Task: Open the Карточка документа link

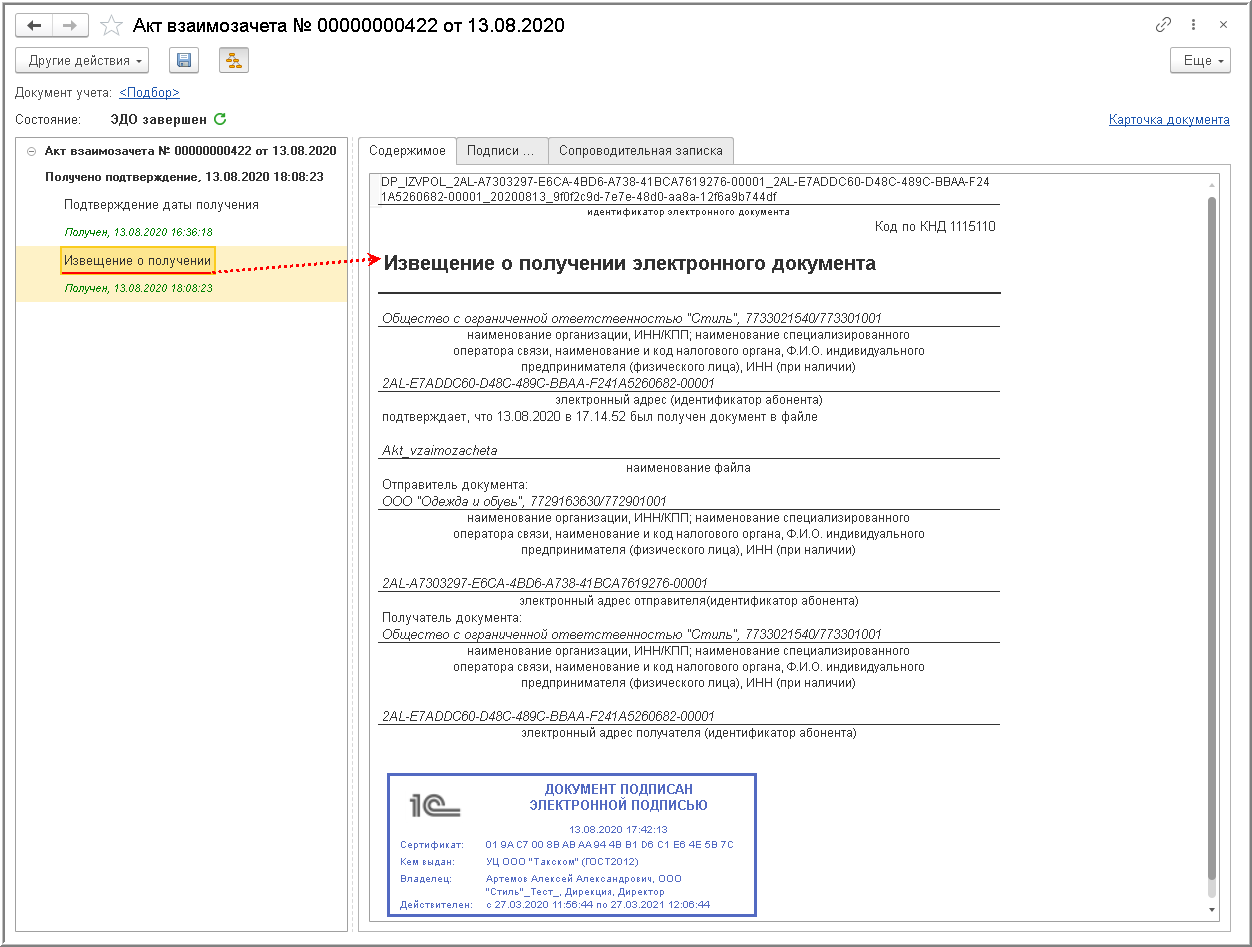Action: 1169,119
